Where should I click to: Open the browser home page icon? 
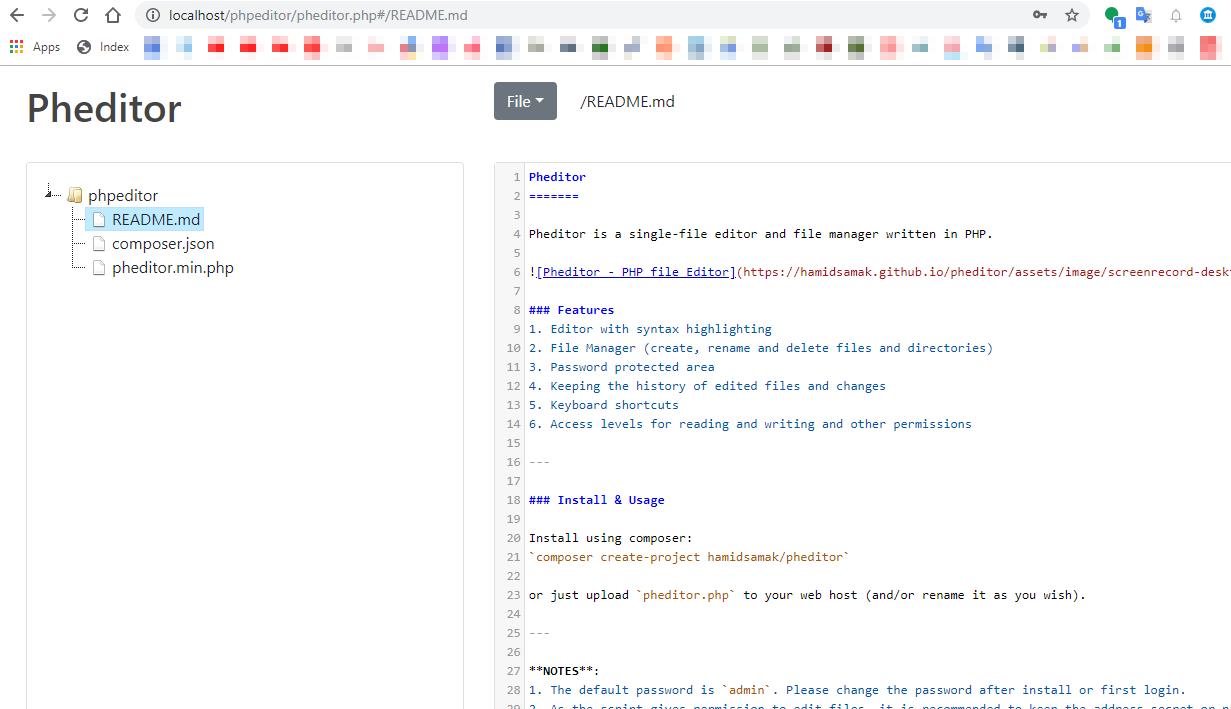[x=113, y=15]
